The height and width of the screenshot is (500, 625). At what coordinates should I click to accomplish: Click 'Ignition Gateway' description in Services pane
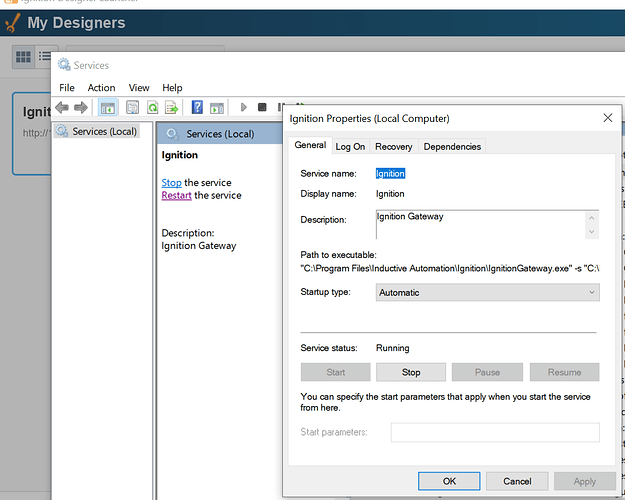point(199,246)
